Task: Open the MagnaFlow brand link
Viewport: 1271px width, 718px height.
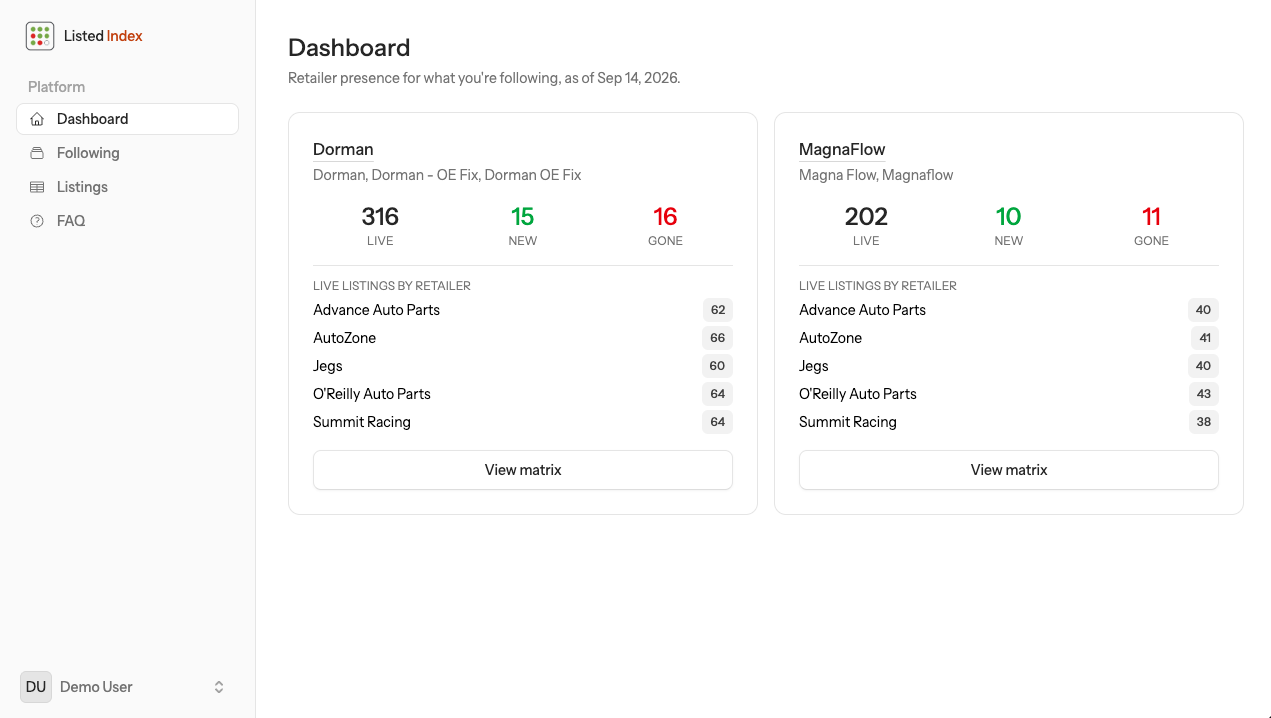Action: [x=842, y=149]
